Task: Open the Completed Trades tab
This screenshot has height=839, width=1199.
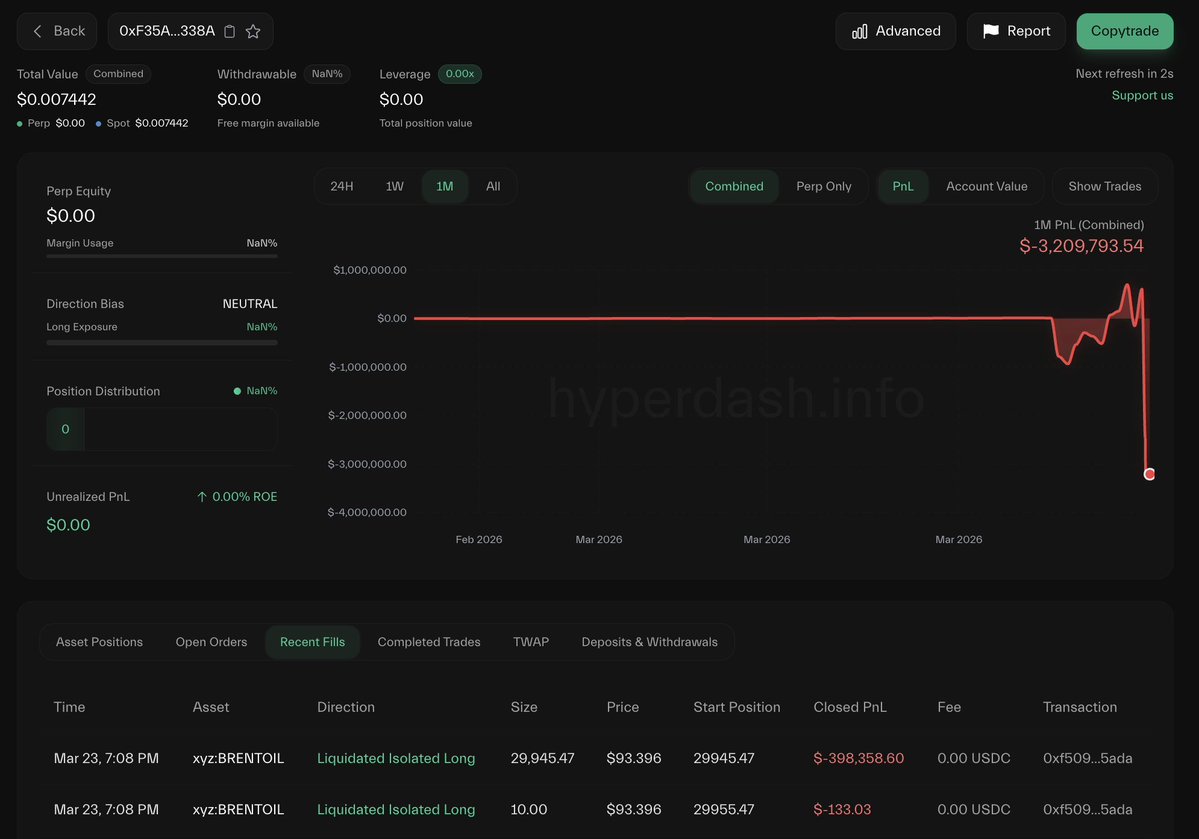Action: (429, 642)
